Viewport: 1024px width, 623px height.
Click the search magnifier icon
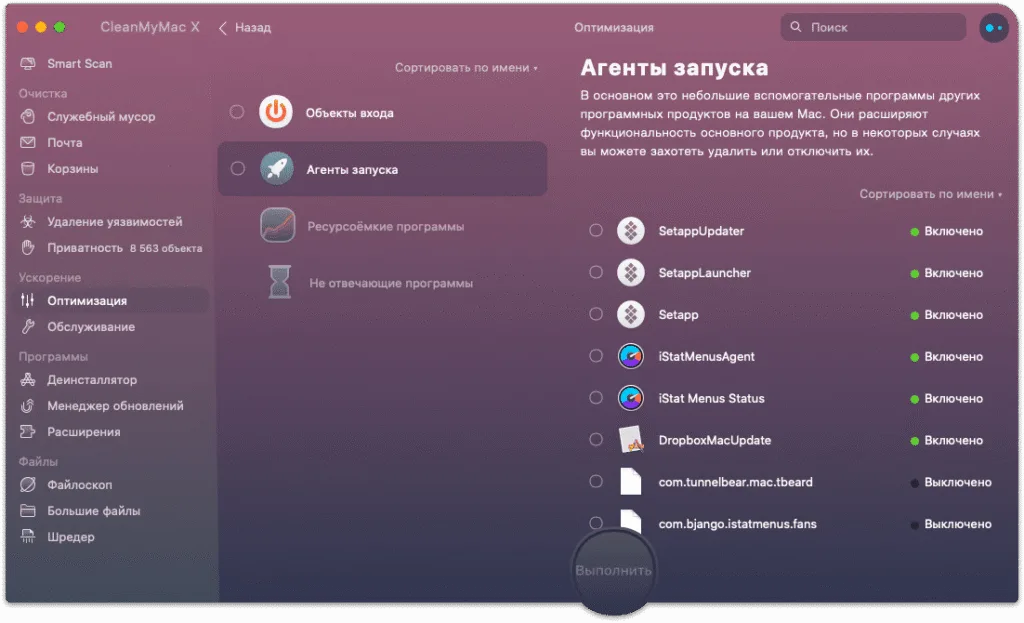(x=795, y=27)
